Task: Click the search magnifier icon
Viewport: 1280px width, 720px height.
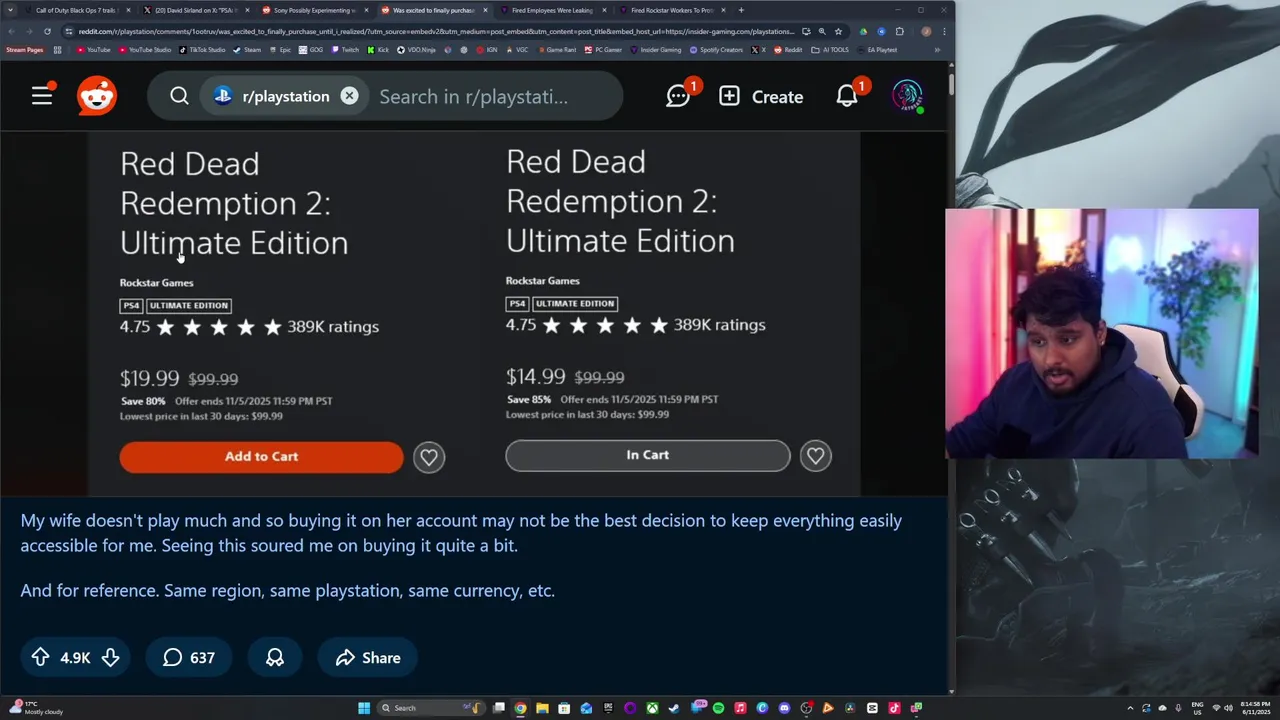Action: click(x=179, y=96)
